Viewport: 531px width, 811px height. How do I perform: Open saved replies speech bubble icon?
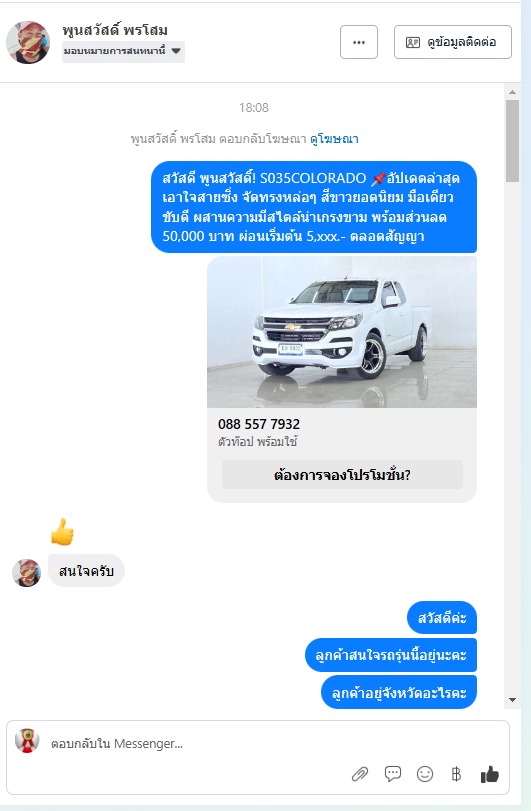[x=393, y=774]
